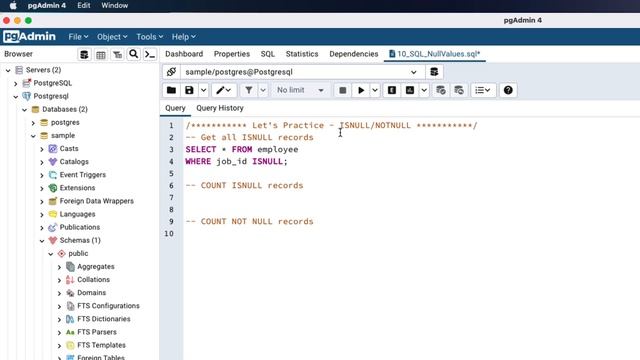Expand the Save options arrow
Screen dimensions: 640x360
tap(203, 90)
